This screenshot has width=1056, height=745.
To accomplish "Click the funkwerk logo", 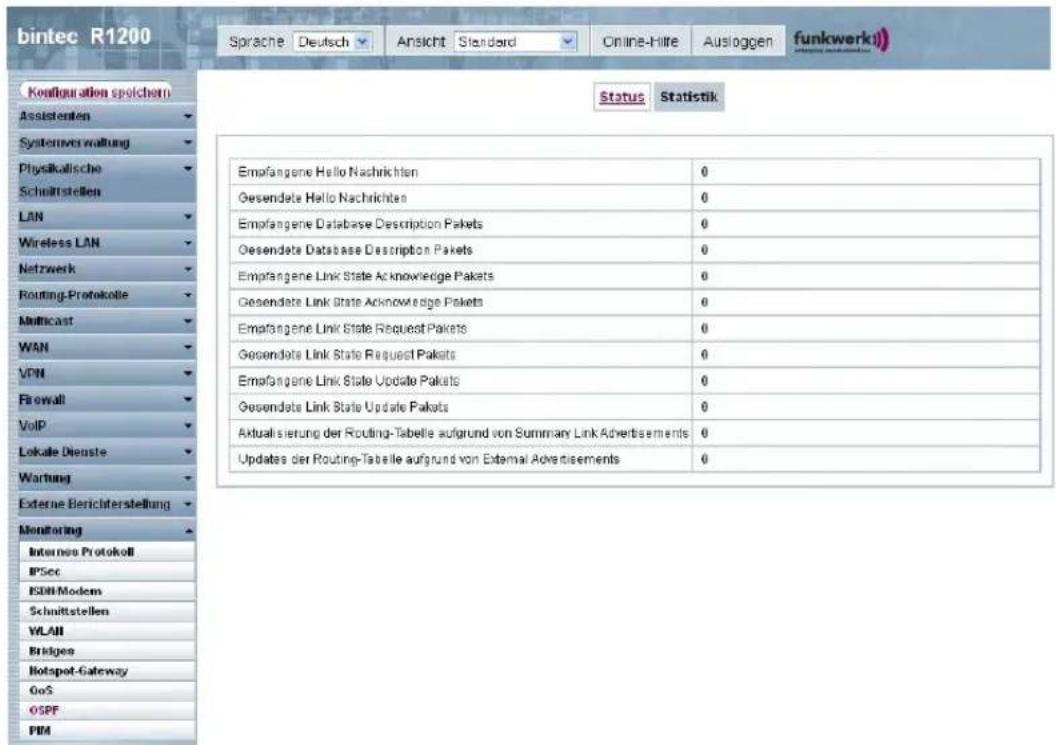I will pos(841,40).
